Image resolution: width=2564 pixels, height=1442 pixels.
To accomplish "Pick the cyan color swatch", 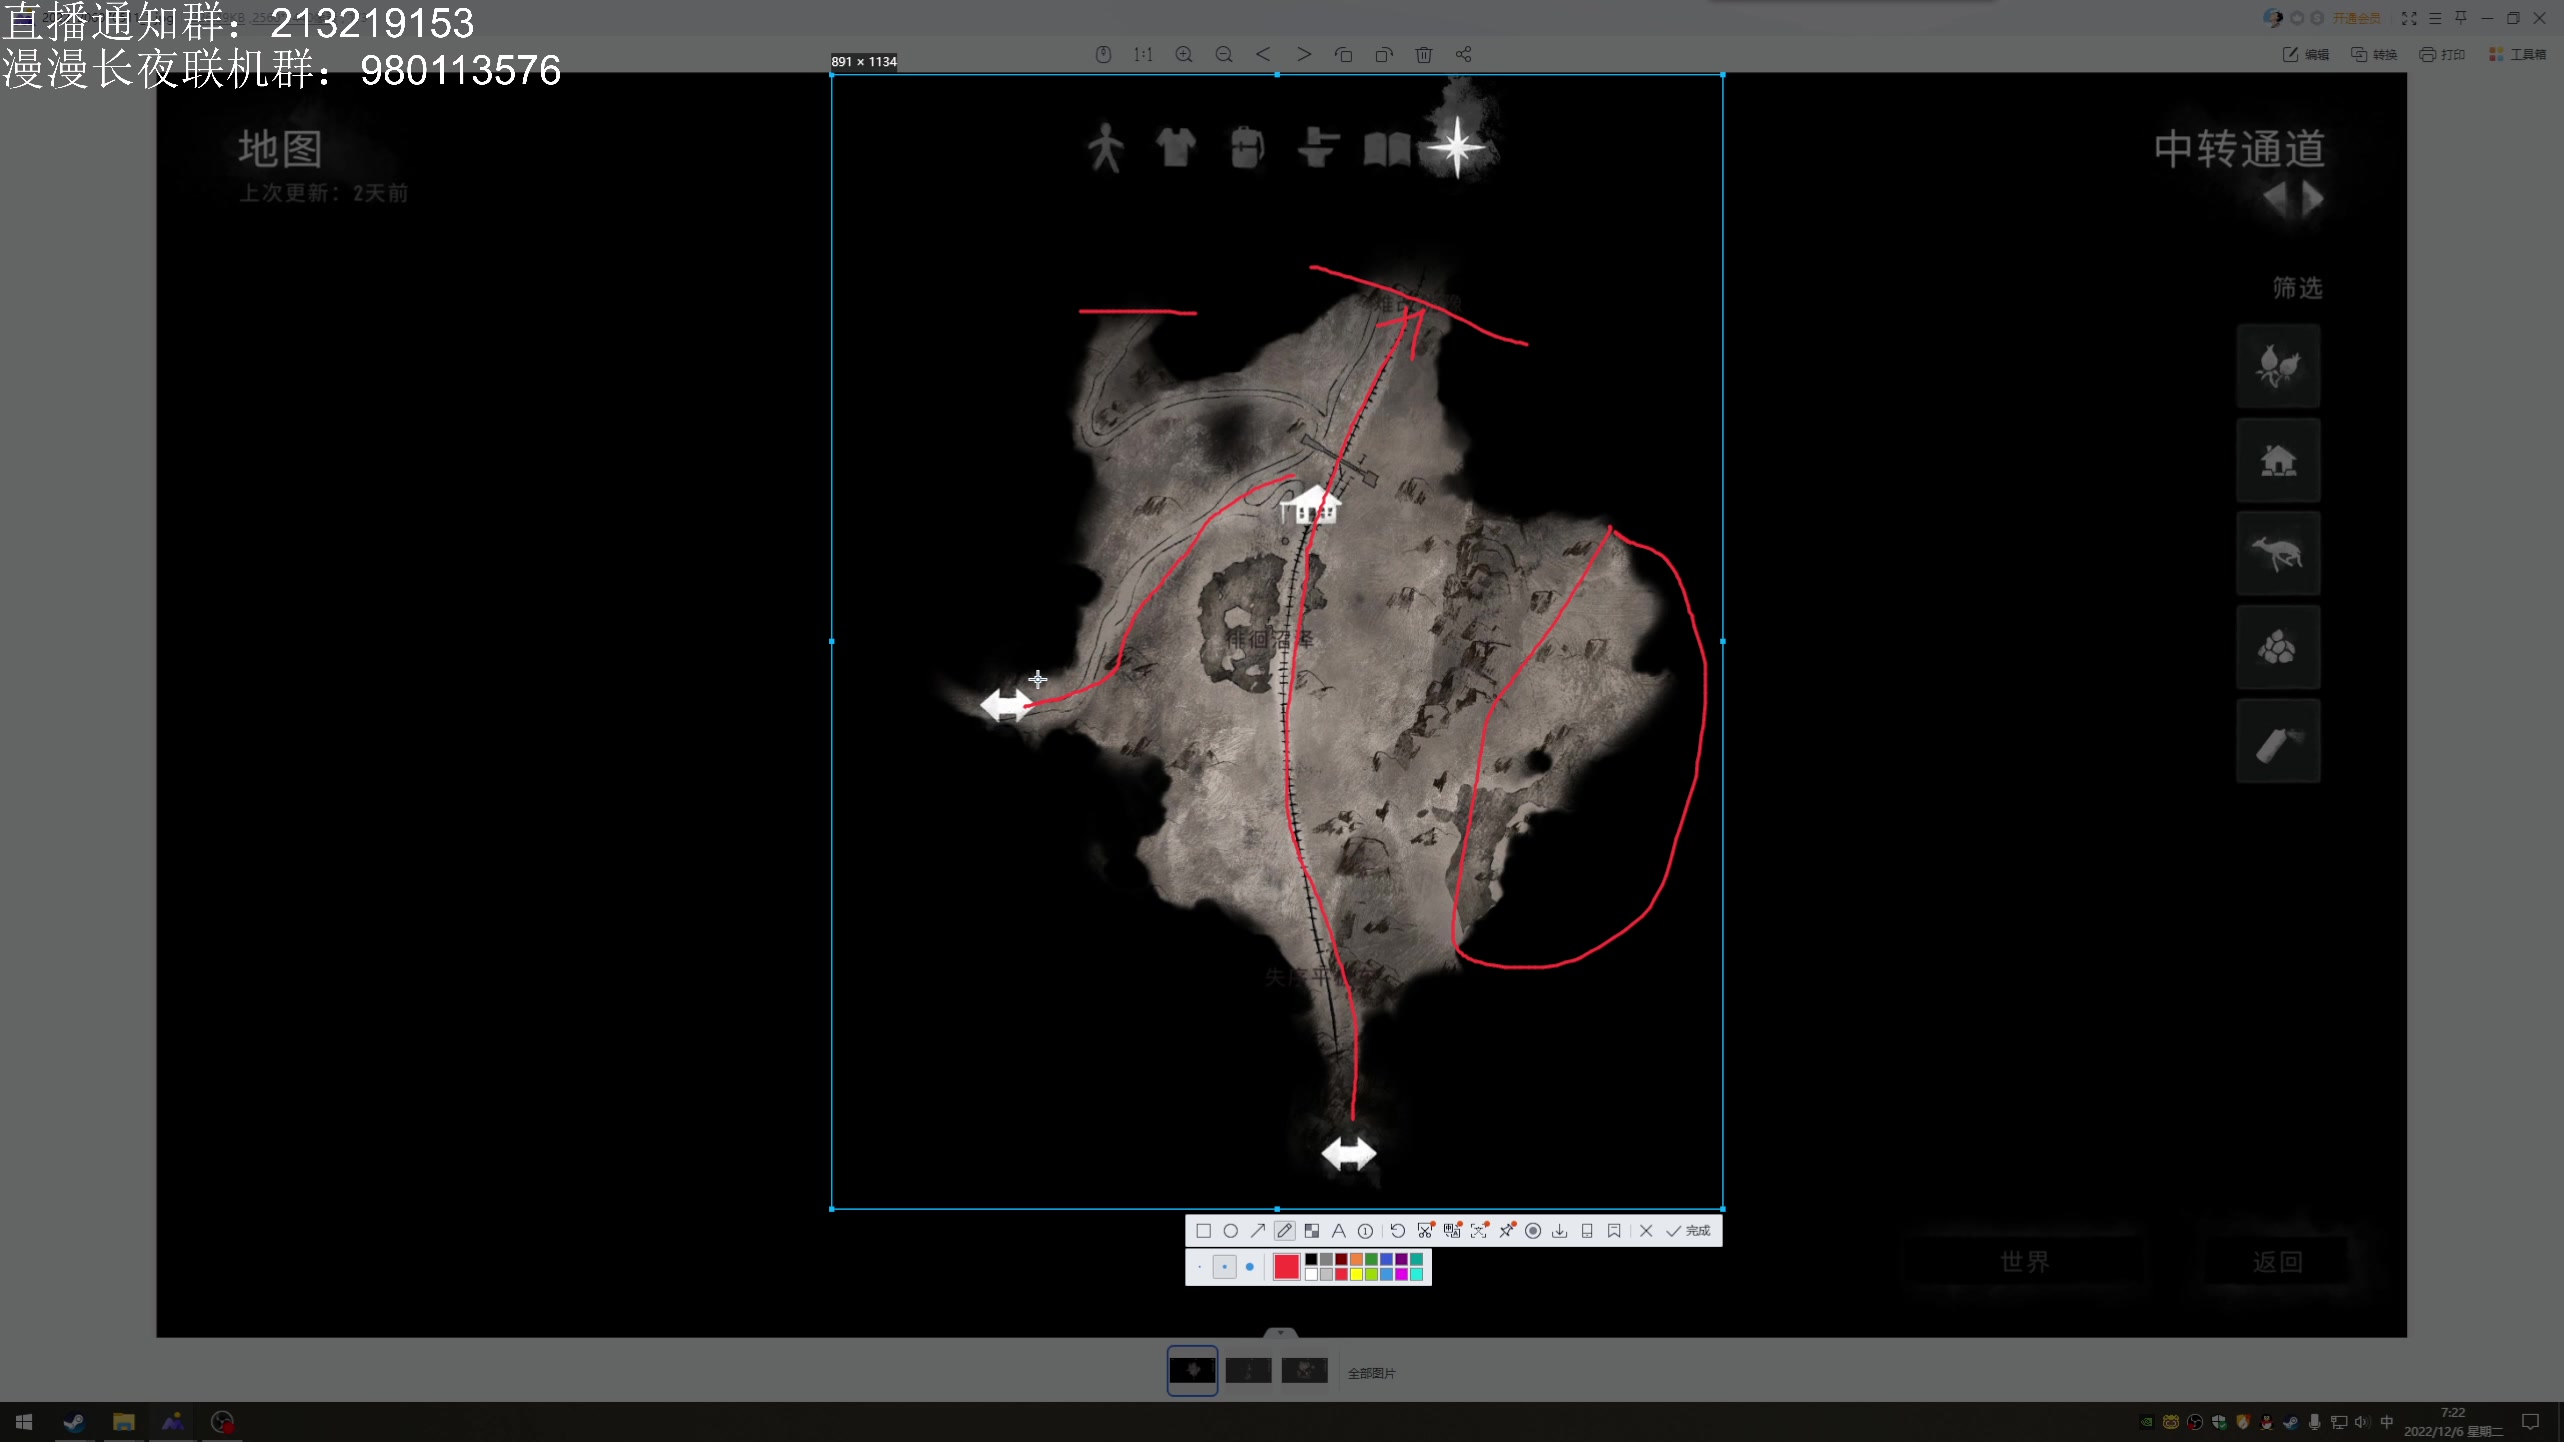I will tap(1417, 1274).
